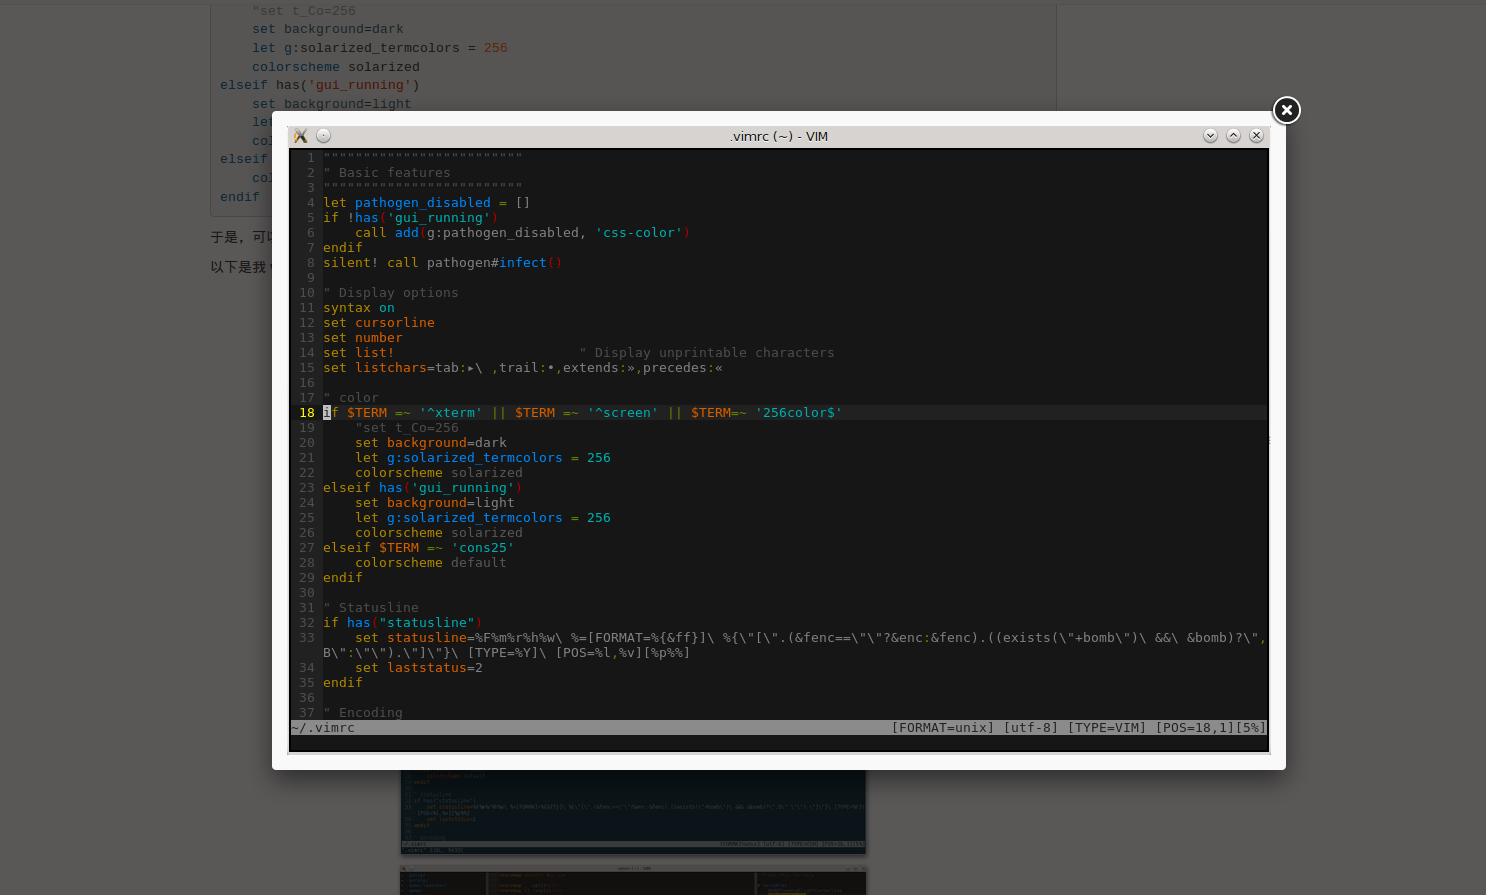
Task: Click 'set list!' on line 14
Action: [x=359, y=353]
